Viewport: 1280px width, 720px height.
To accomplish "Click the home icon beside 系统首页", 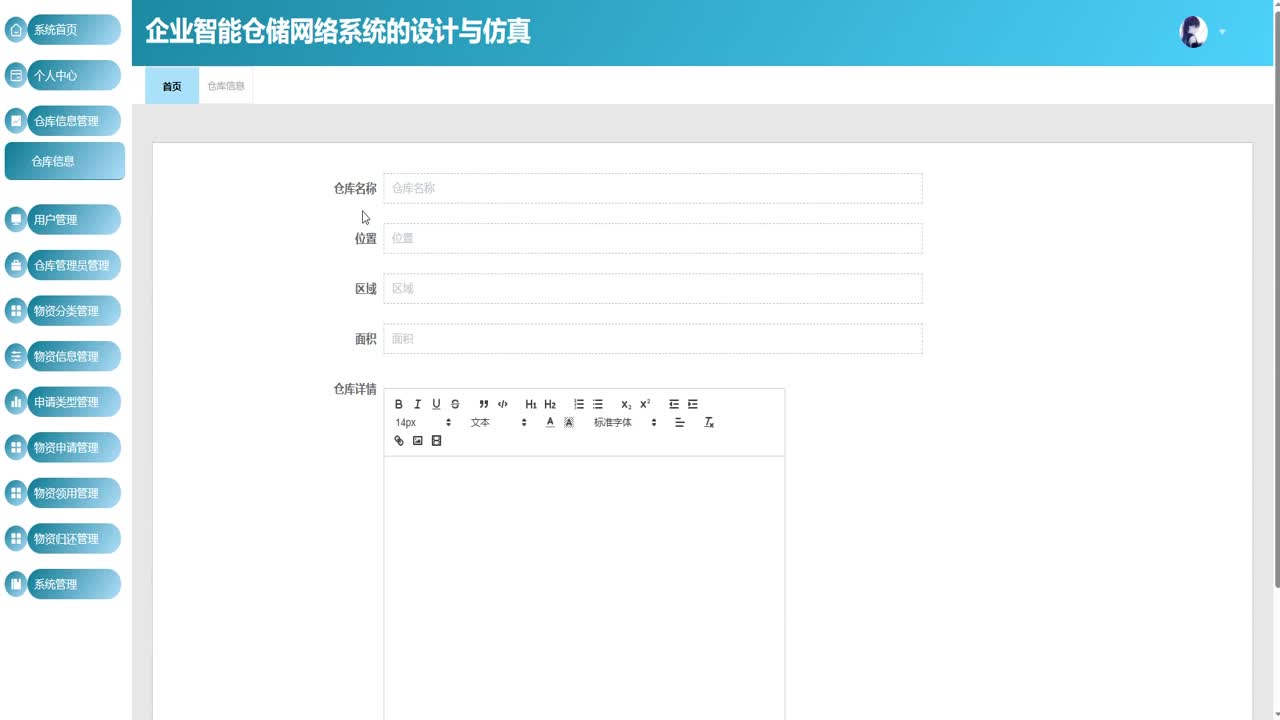I will tap(16, 30).
